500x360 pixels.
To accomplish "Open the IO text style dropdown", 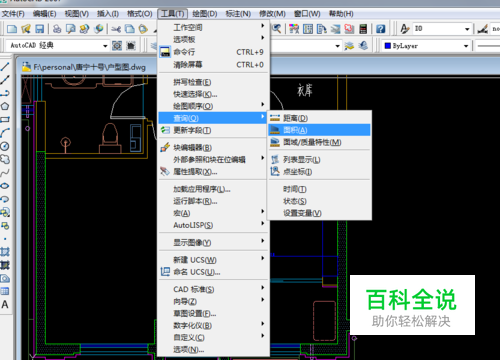I will (x=467, y=29).
